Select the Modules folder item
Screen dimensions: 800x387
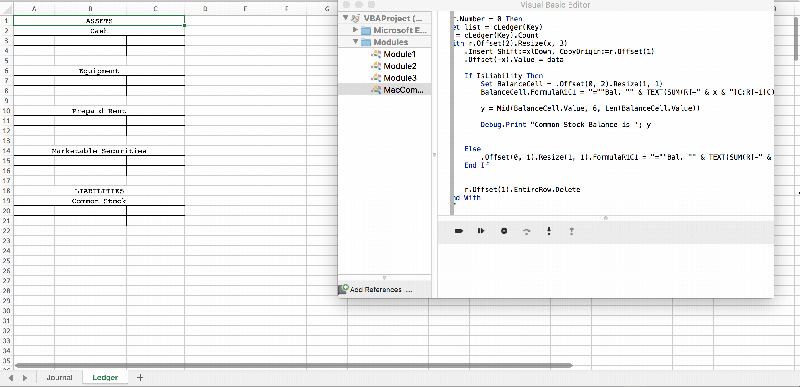385,42
